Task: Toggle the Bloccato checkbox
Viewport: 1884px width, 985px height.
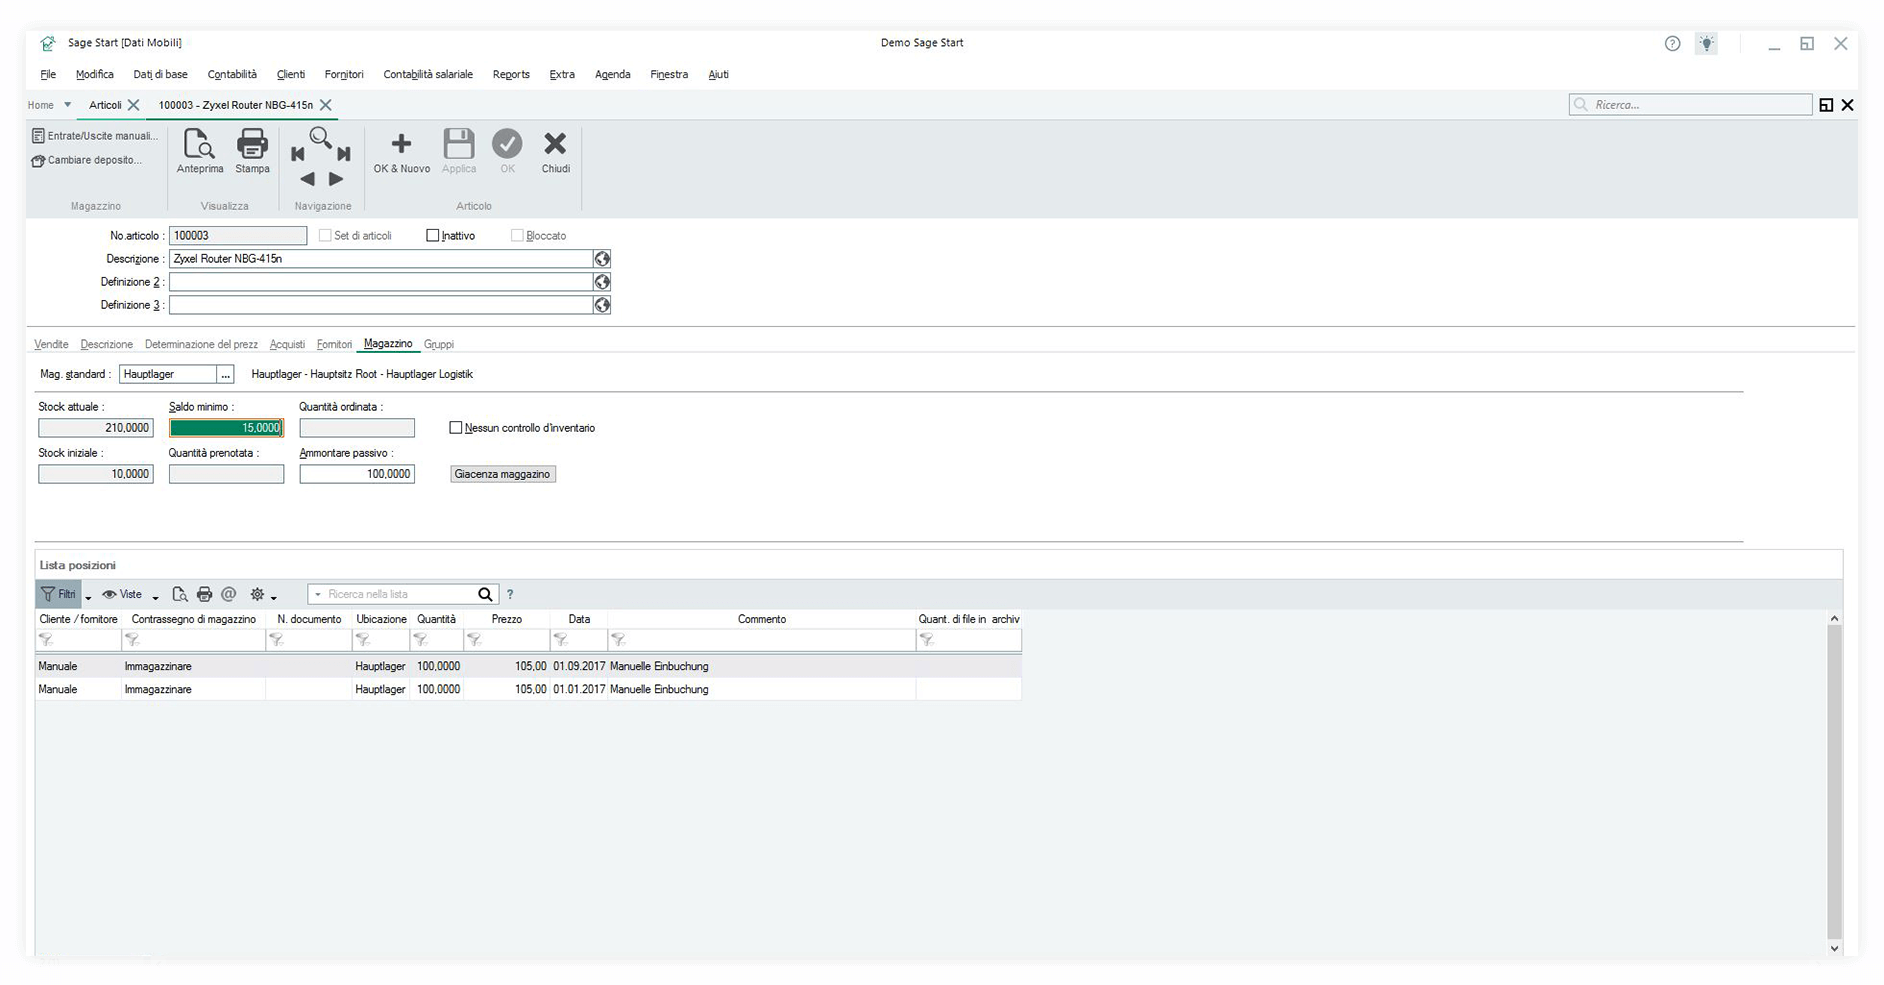Action: click(x=517, y=236)
